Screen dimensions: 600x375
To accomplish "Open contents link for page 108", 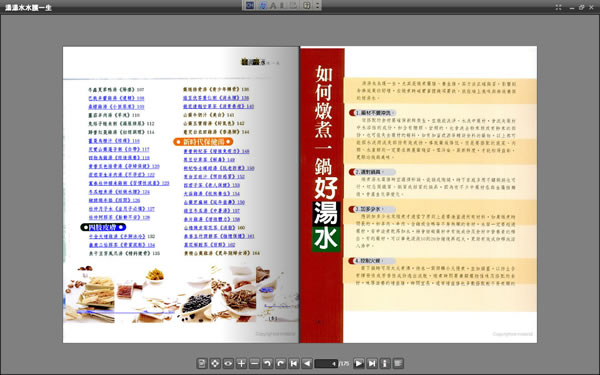I will [x=116, y=98].
